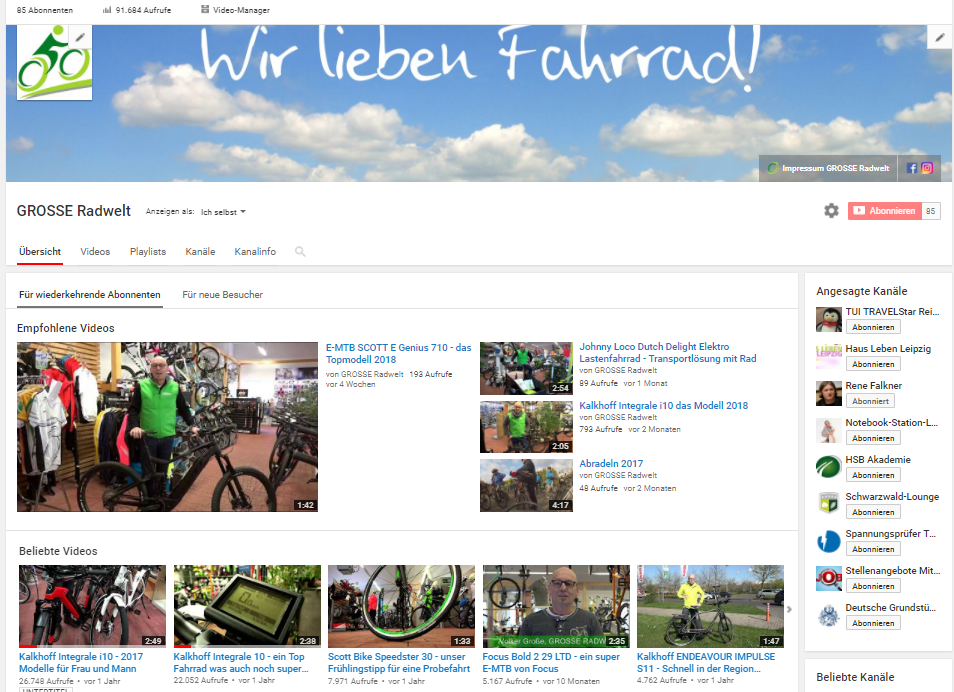Play the large E-MTB SCOTT featured video thumbnail
This screenshot has height=692, width=954.
pyautogui.click(x=167, y=427)
